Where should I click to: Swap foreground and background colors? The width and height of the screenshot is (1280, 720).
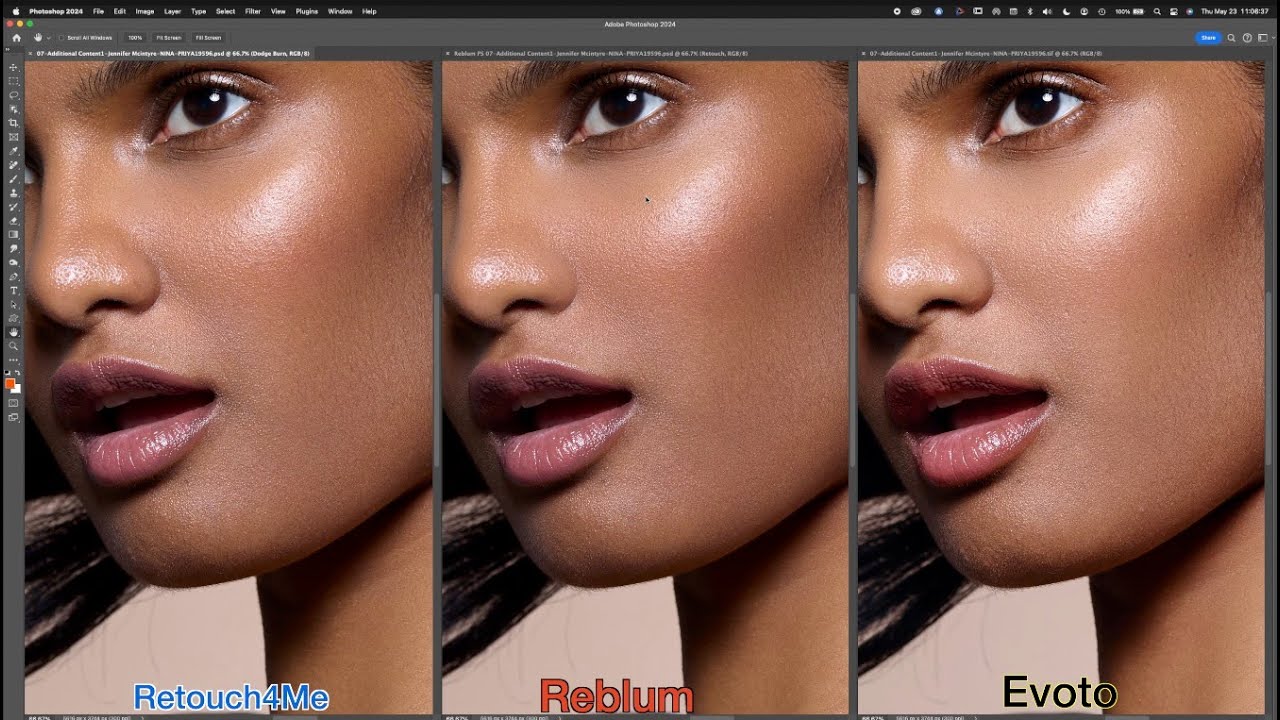pyautogui.click(x=18, y=372)
